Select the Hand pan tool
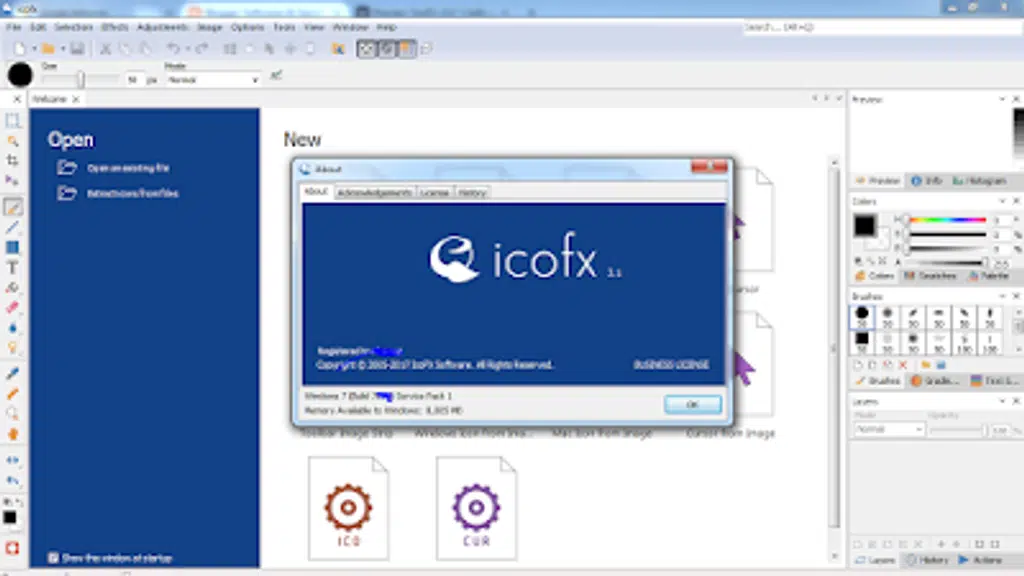This screenshot has width=1024, height=576. point(12,434)
